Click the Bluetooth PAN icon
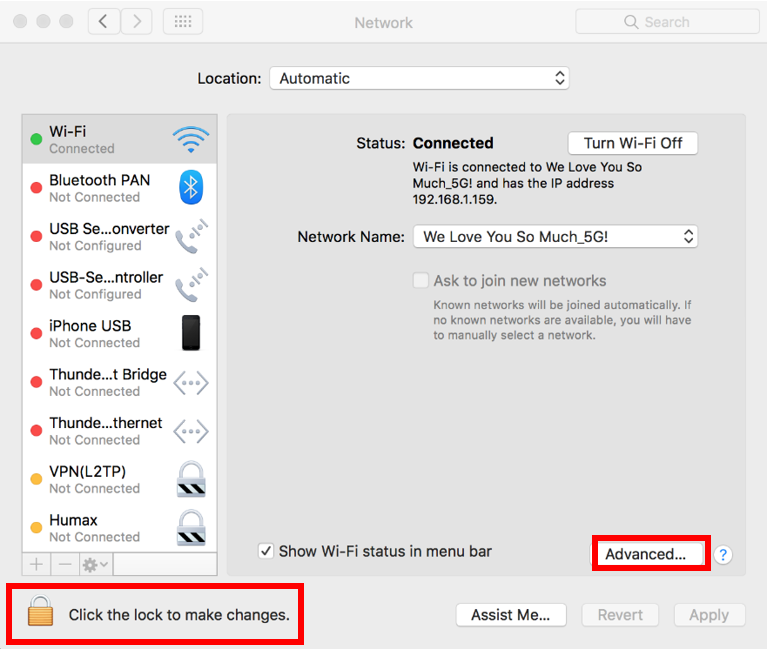The width and height of the screenshot is (768, 649). pyautogui.click(x=191, y=188)
